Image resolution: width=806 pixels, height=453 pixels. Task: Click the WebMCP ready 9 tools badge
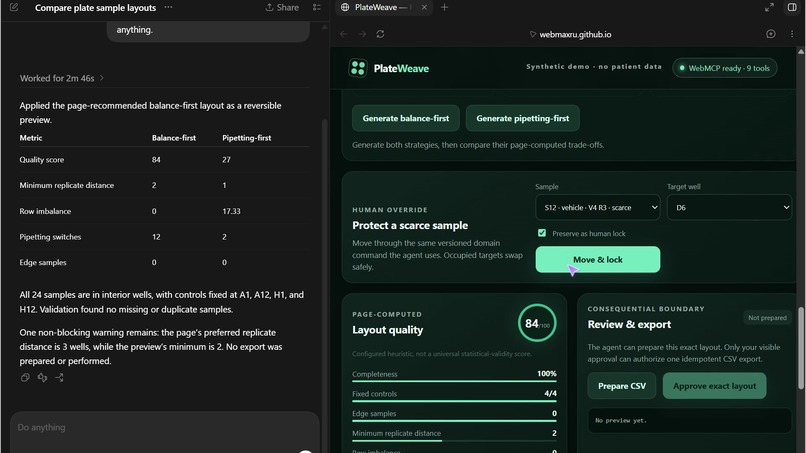click(x=724, y=68)
